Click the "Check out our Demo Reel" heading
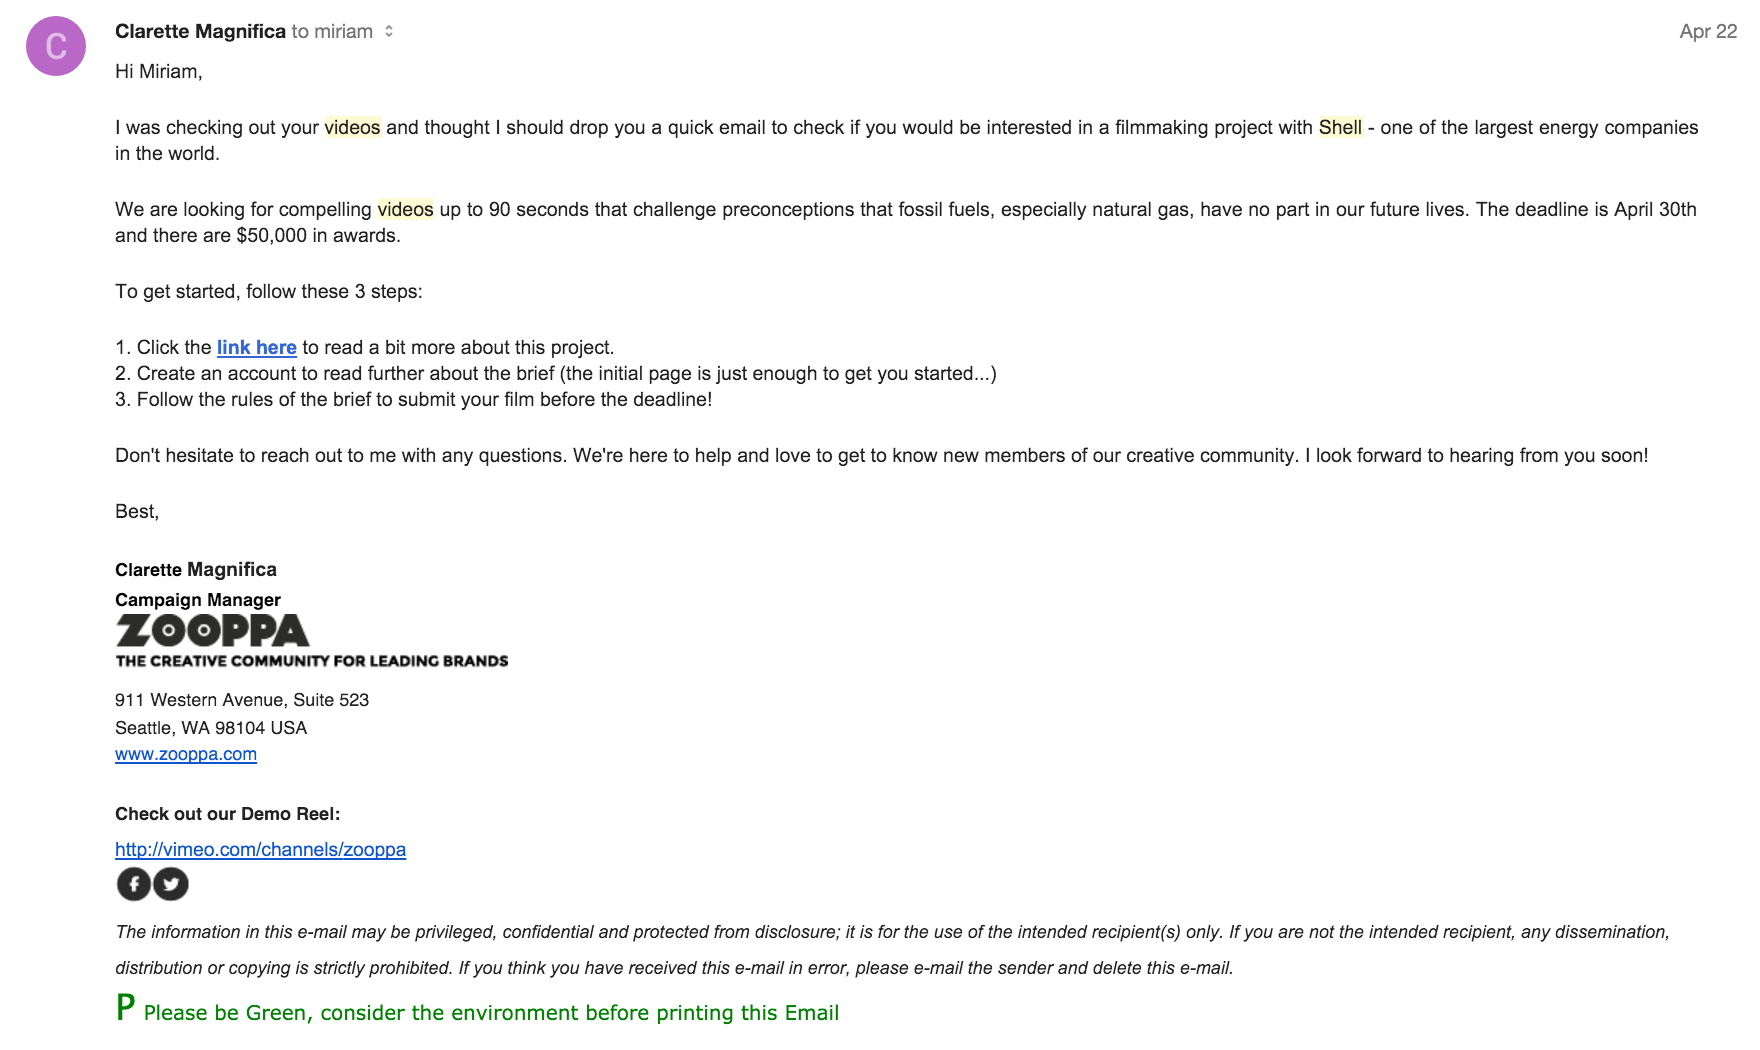 click(x=228, y=814)
